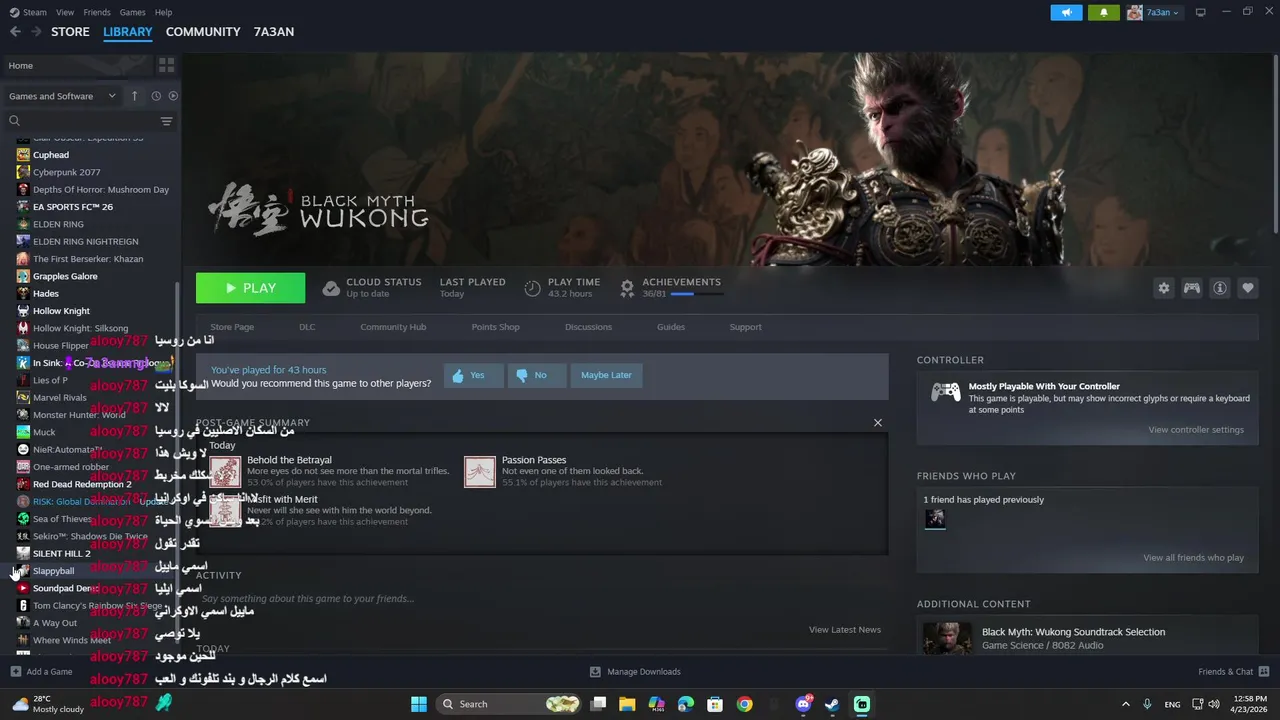Viewport: 1280px width, 720px height.
Task: Open the DLC tab
Action: 307,327
